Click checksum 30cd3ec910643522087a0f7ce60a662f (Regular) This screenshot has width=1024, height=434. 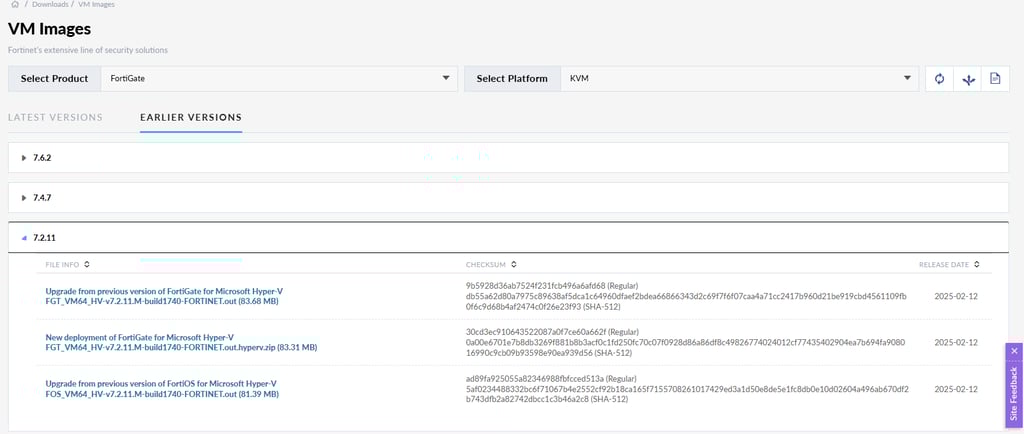(552, 332)
